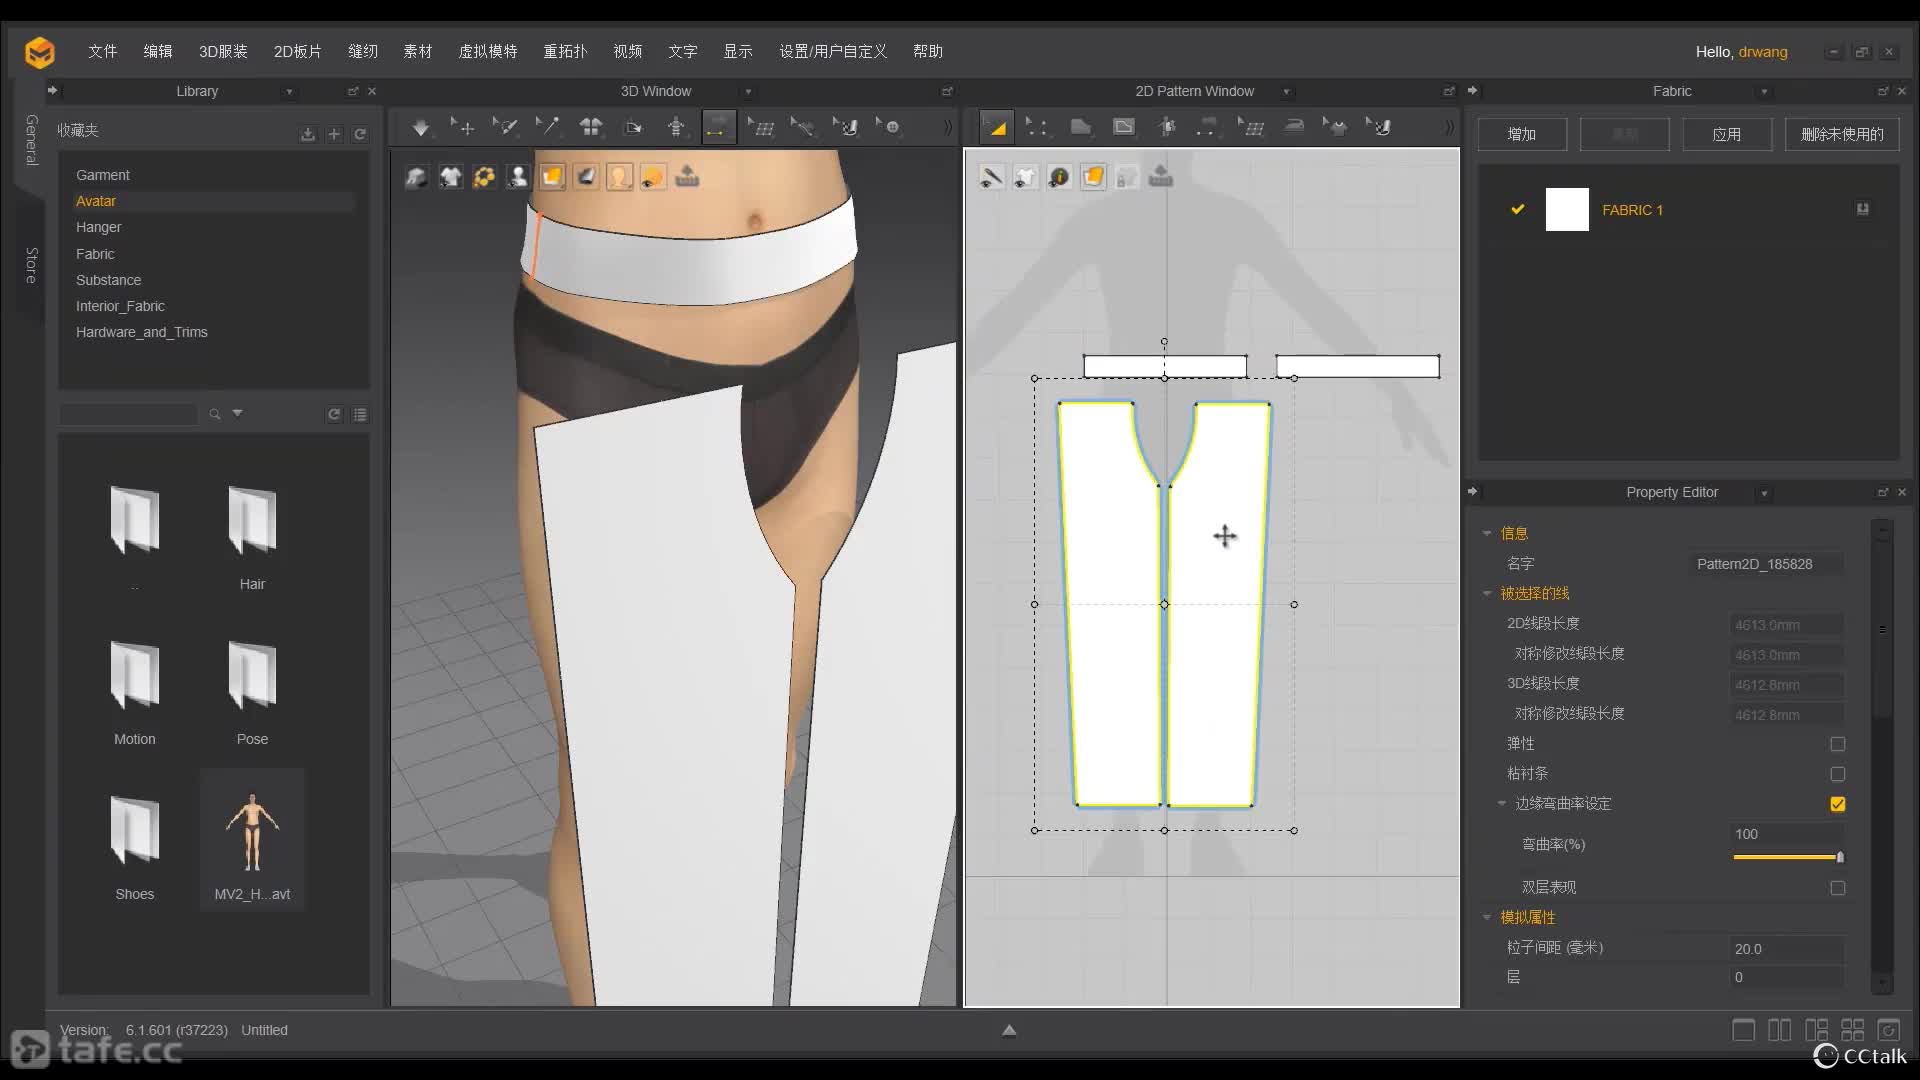Screen dimensions: 1920x1080
Task: Uncheck the 边缘弯曲率设定 checkbox
Action: click(x=1838, y=804)
